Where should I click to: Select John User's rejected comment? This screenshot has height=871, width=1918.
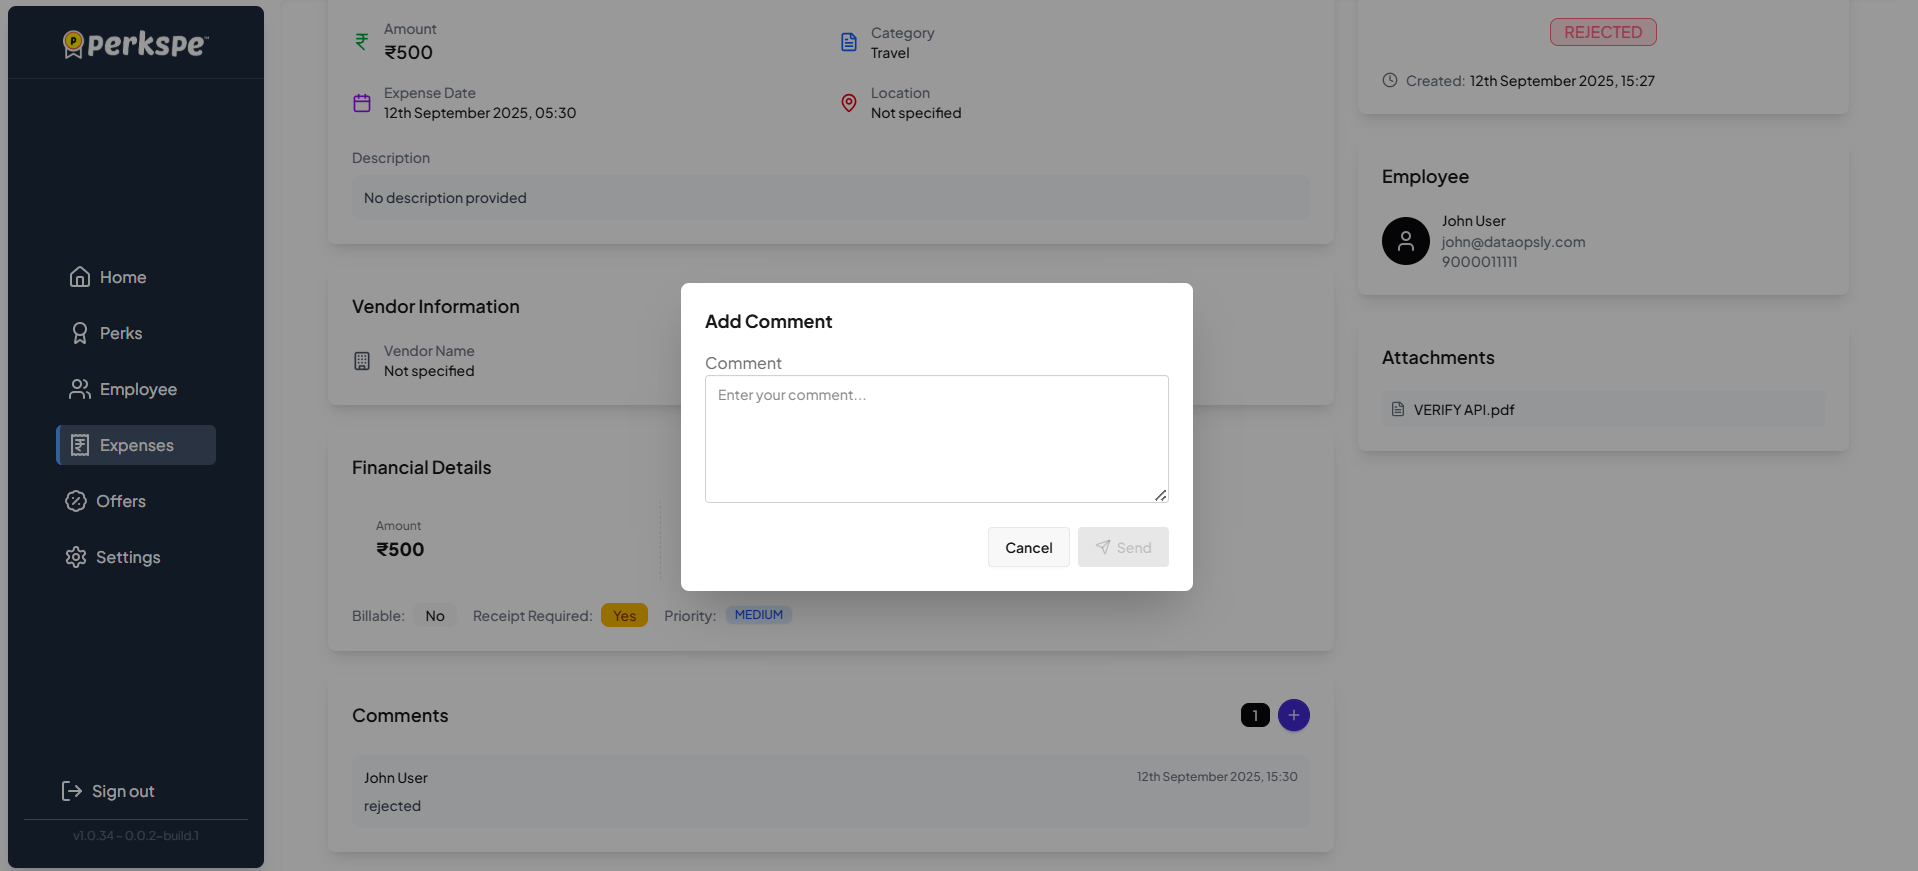click(x=830, y=791)
